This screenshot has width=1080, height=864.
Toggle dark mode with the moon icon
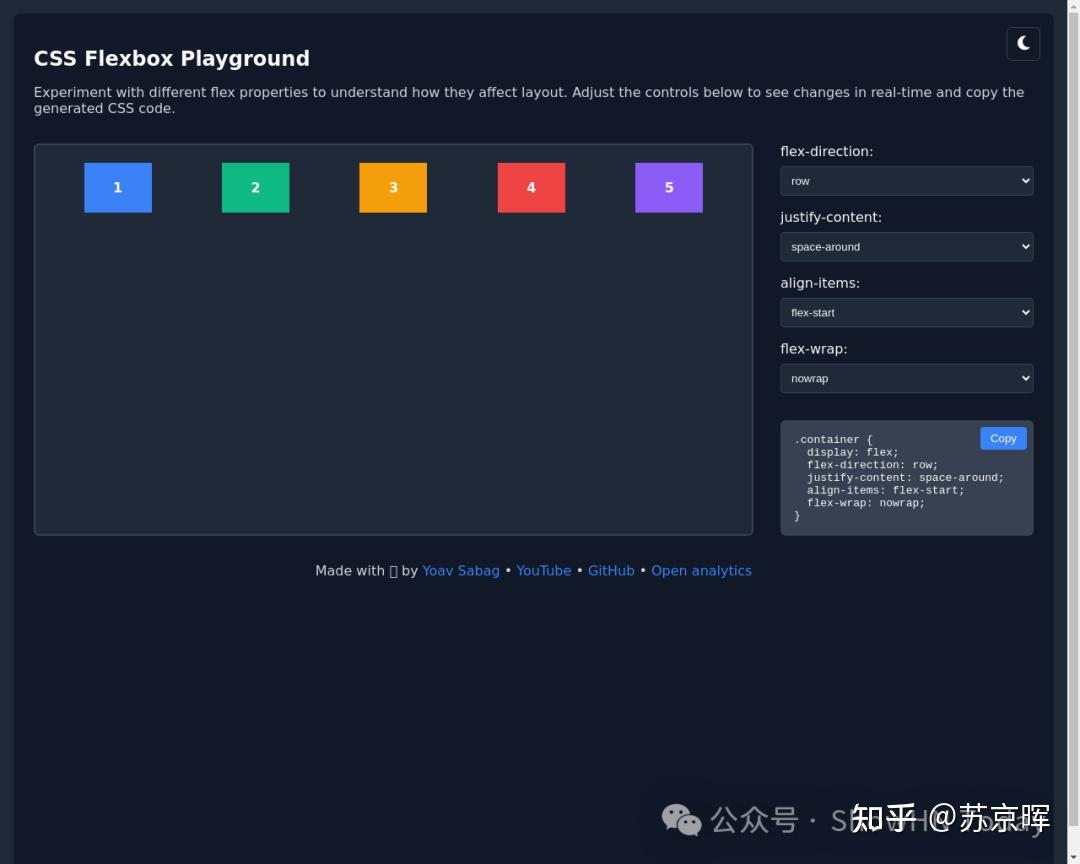click(1022, 44)
